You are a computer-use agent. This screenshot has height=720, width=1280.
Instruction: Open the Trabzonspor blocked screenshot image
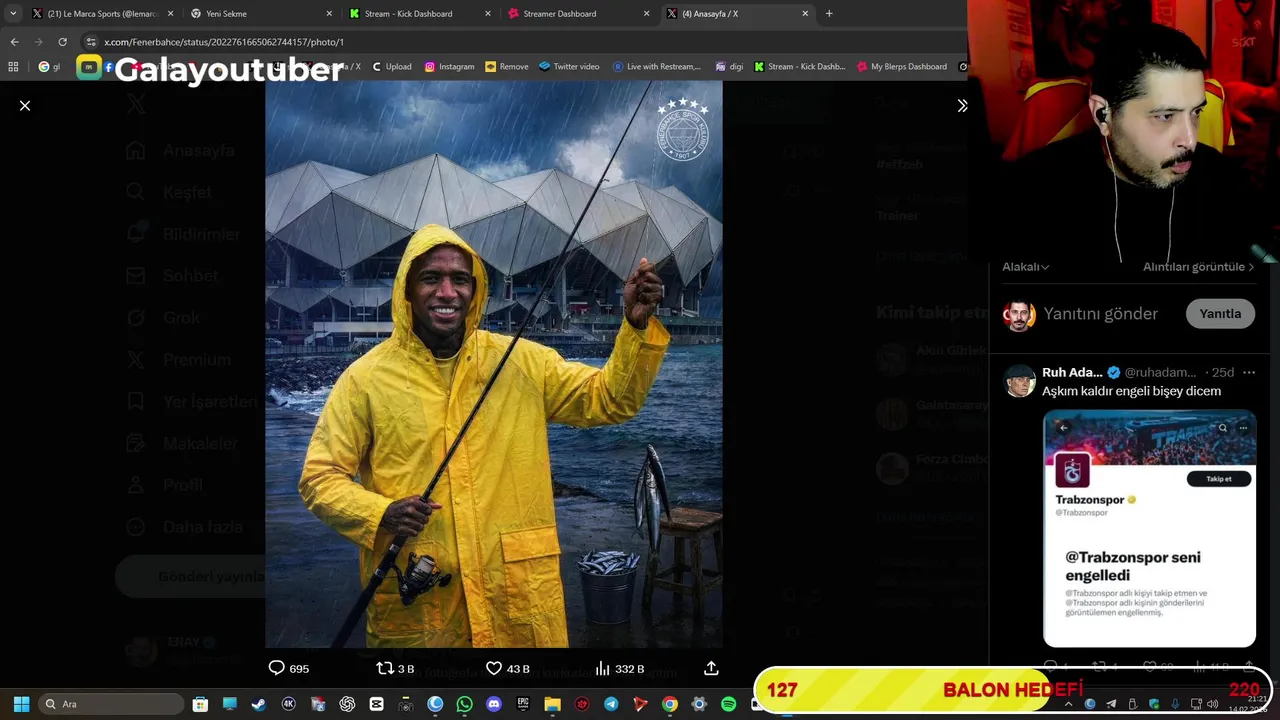point(1149,528)
